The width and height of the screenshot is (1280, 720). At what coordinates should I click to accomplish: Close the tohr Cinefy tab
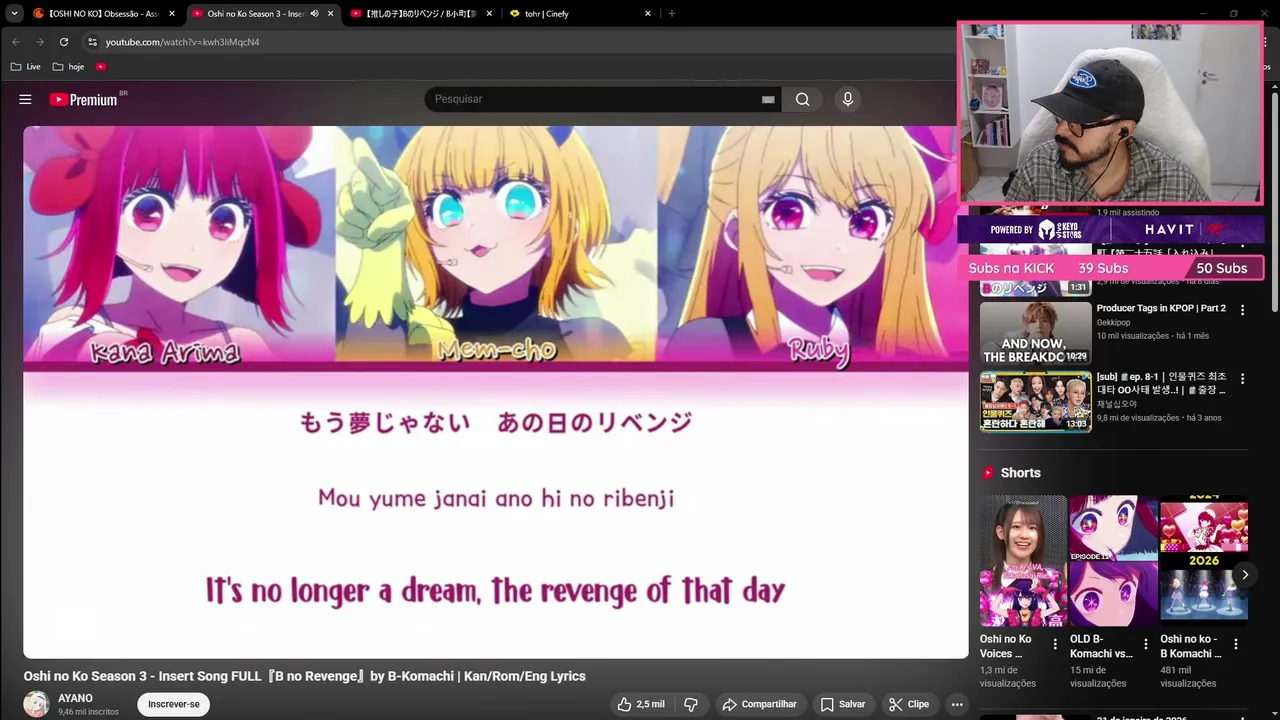pos(648,14)
